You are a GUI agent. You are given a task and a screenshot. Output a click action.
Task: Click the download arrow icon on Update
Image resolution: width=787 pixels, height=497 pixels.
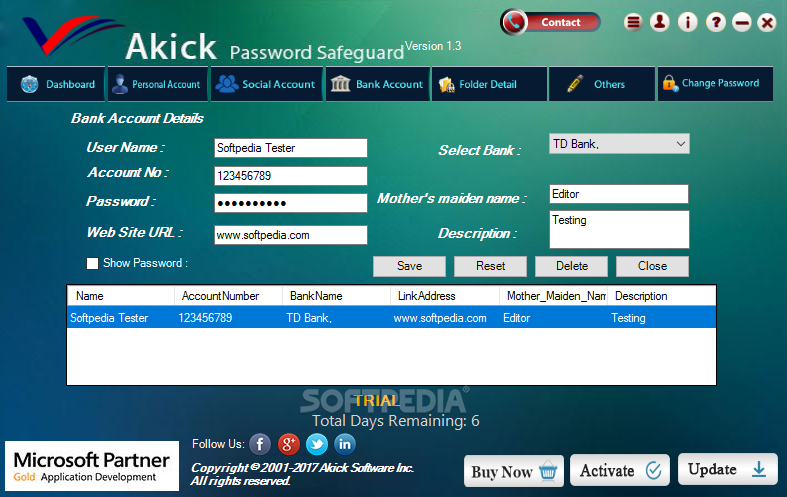[x=759, y=469]
